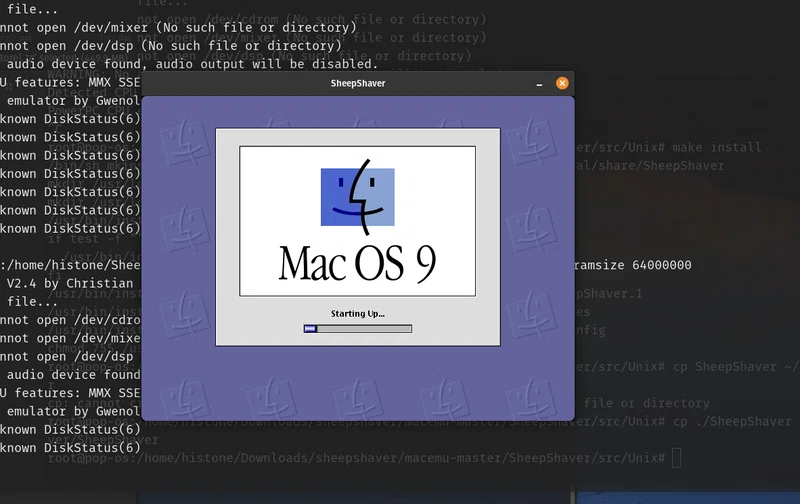
Task: Click 'al/share/SheepShaver' terminal text
Action: tap(649, 166)
